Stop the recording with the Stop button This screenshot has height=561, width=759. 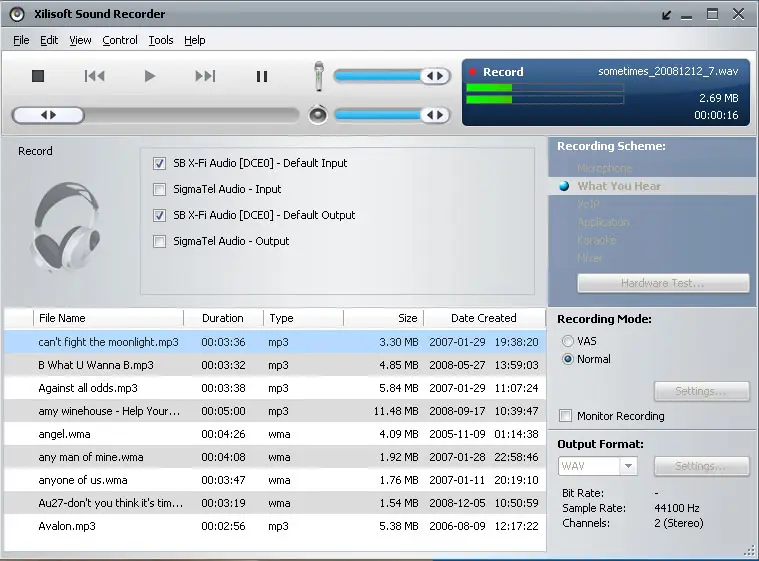38,76
